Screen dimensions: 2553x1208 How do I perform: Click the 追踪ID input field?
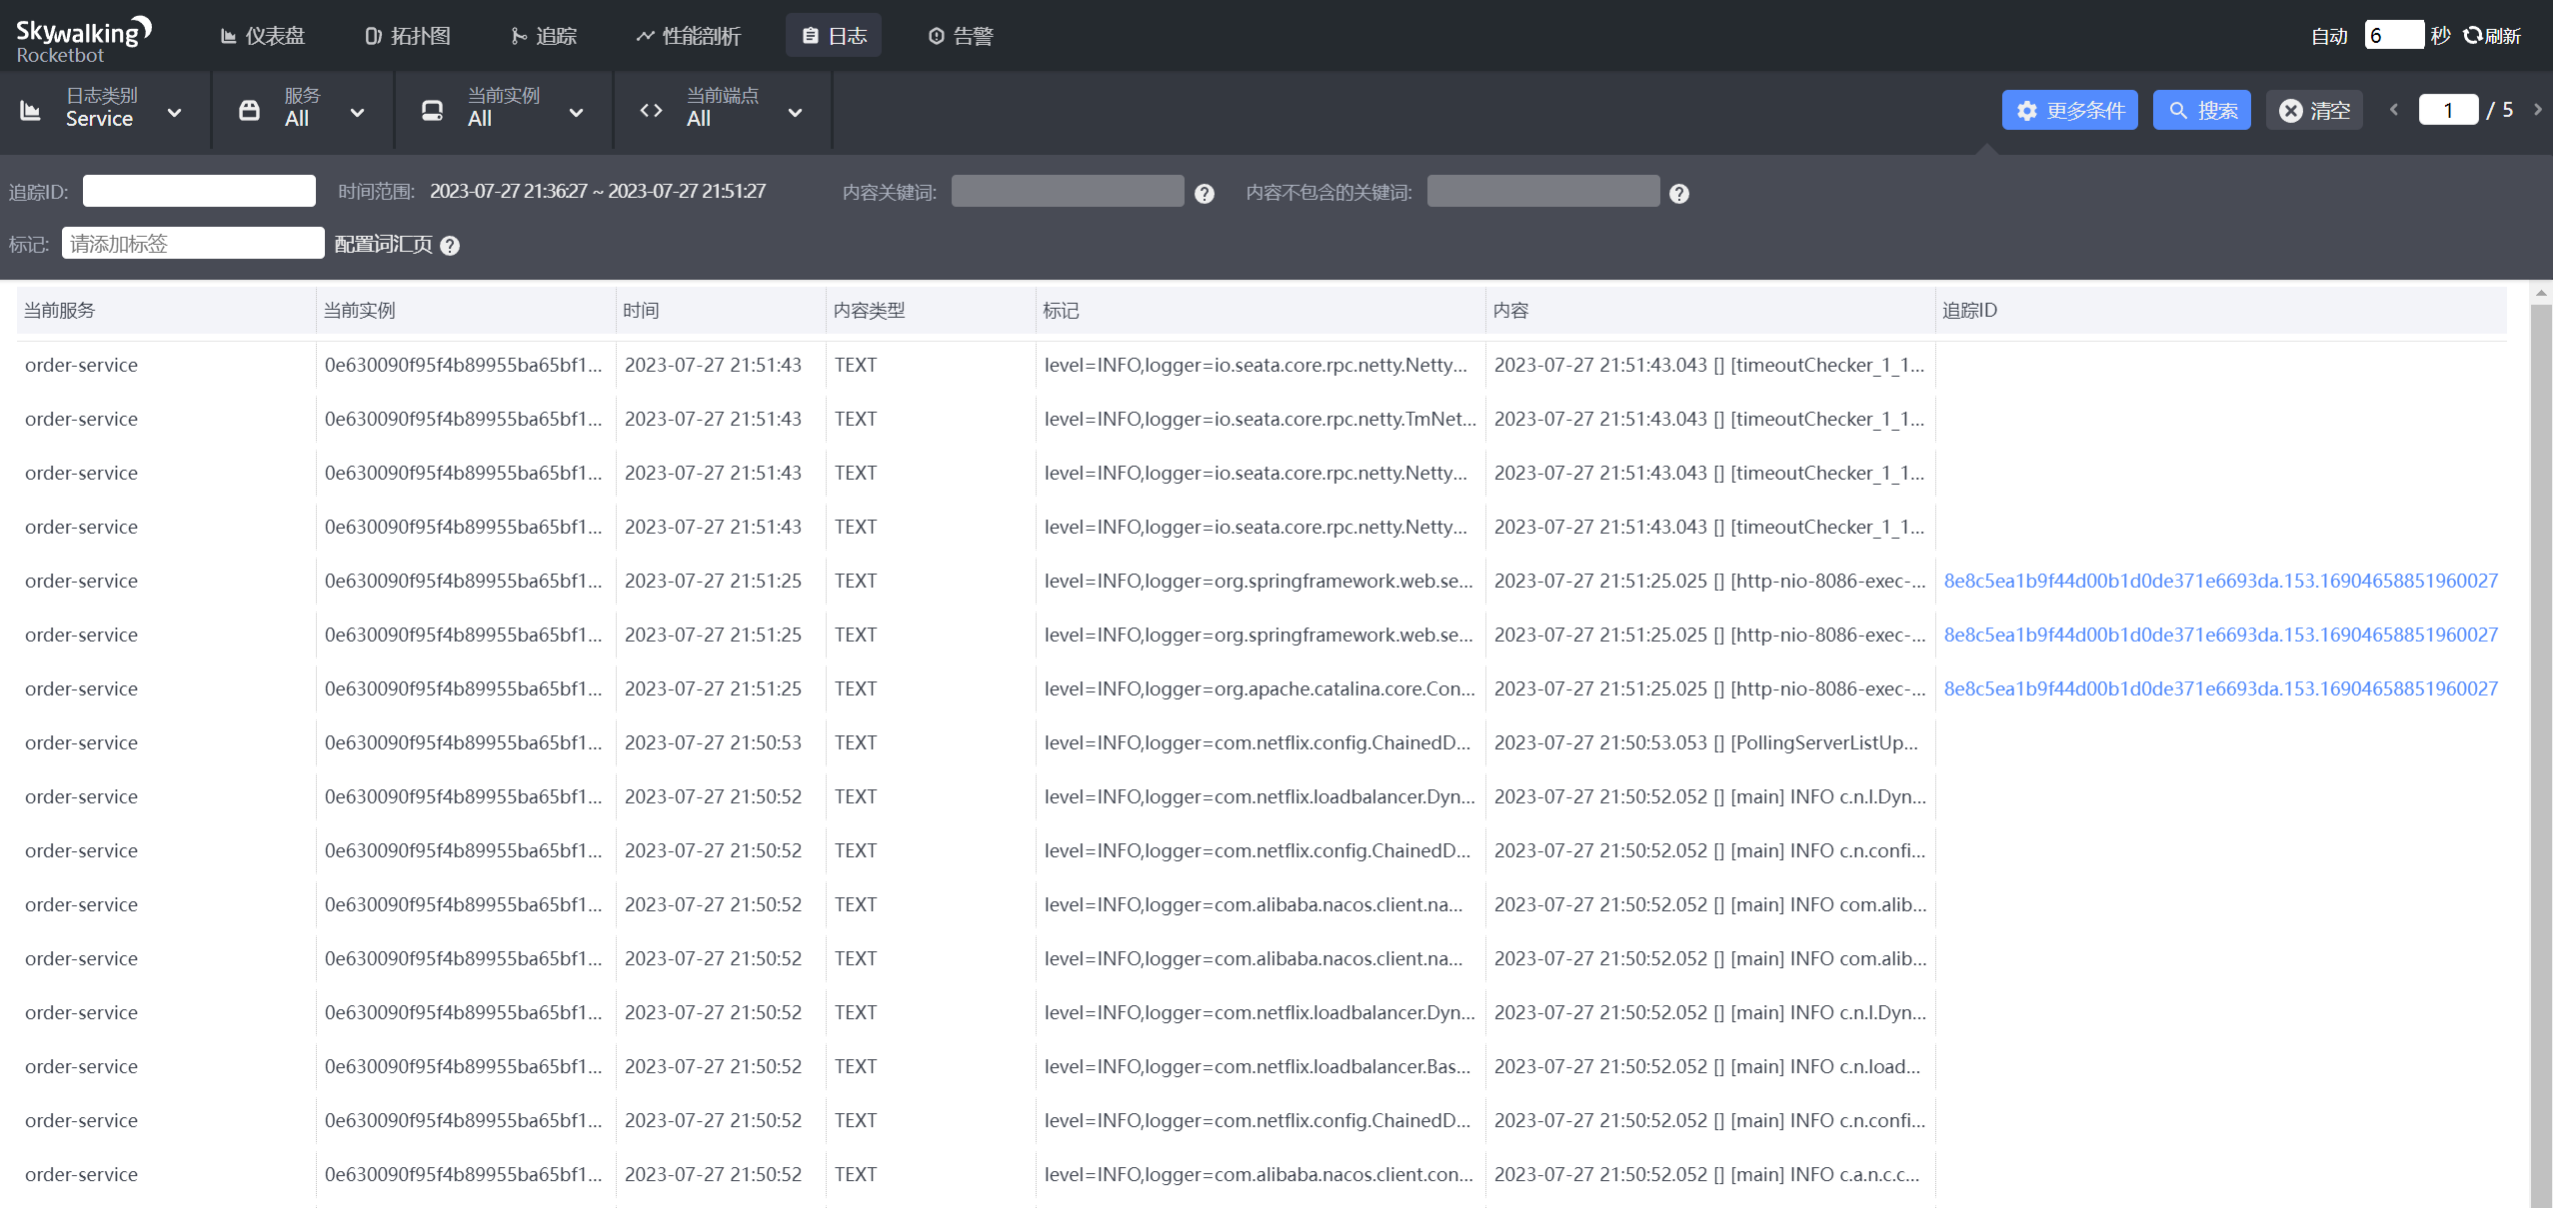tap(199, 191)
